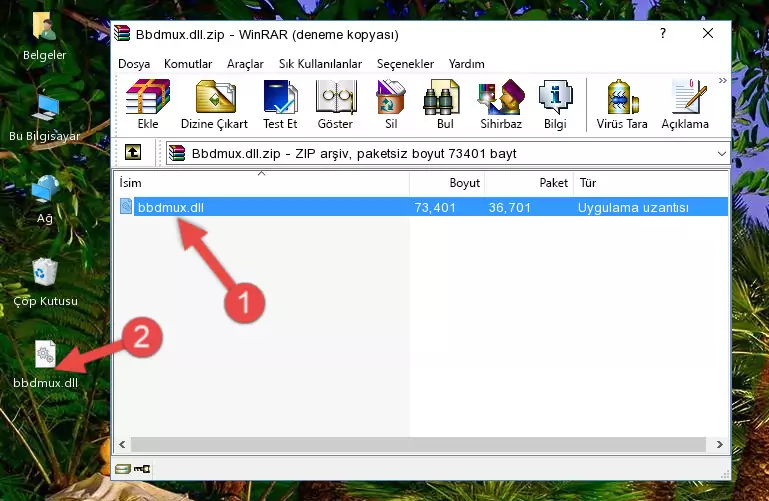The width and height of the screenshot is (769, 501).
Task: Click the Sil (Delete) toolbar icon
Action: click(391, 104)
